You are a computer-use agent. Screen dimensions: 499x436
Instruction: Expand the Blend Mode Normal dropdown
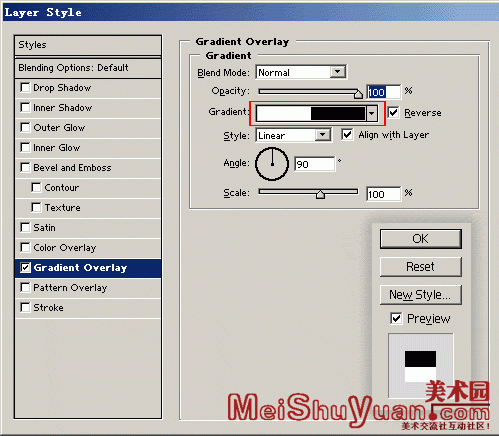[x=337, y=72]
